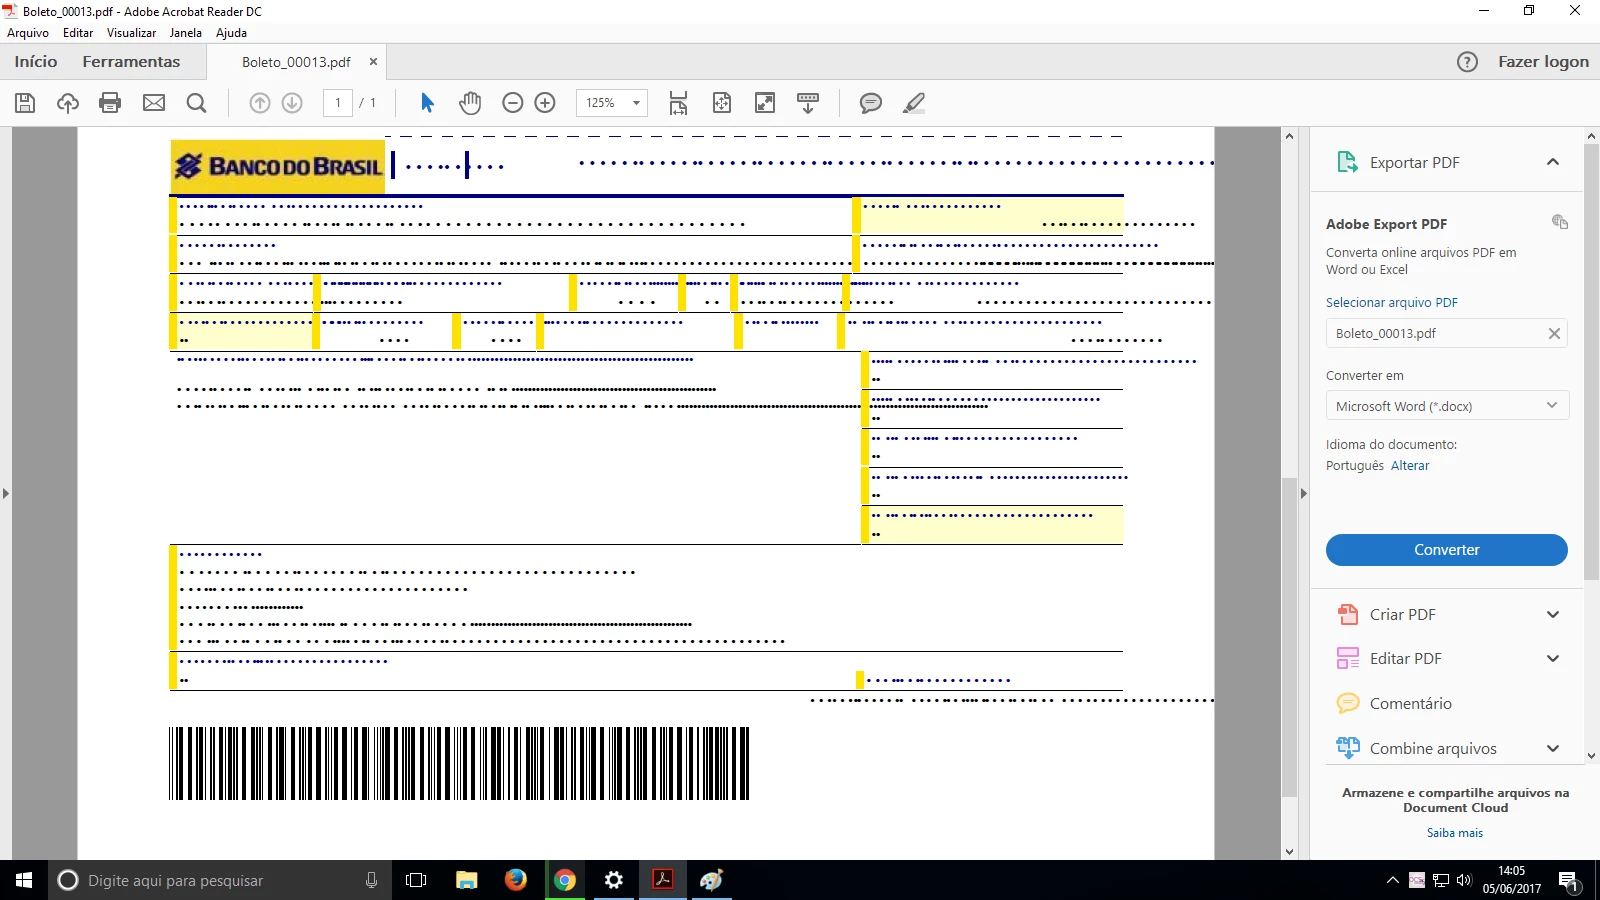The image size is (1600, 900).
Task: Go to previous page arrow
Action: pos(260,103)
